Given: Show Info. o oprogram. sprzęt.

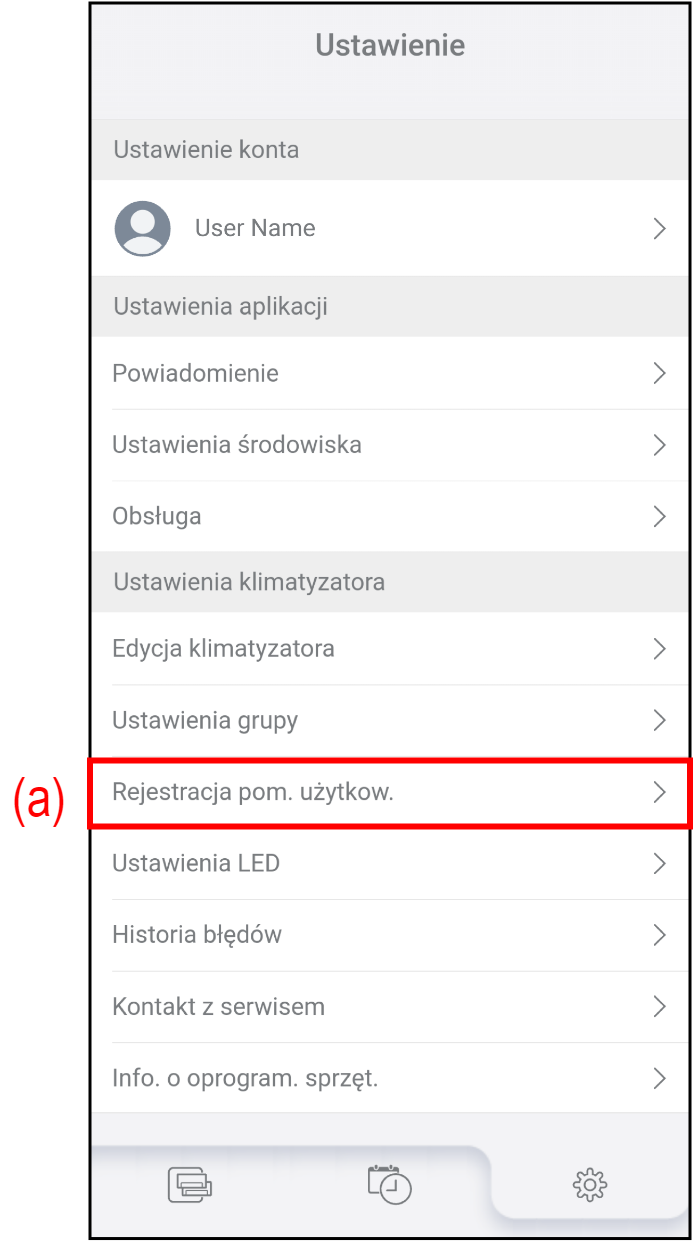Looking at the screenshot, I should (x=245, y=1078).
